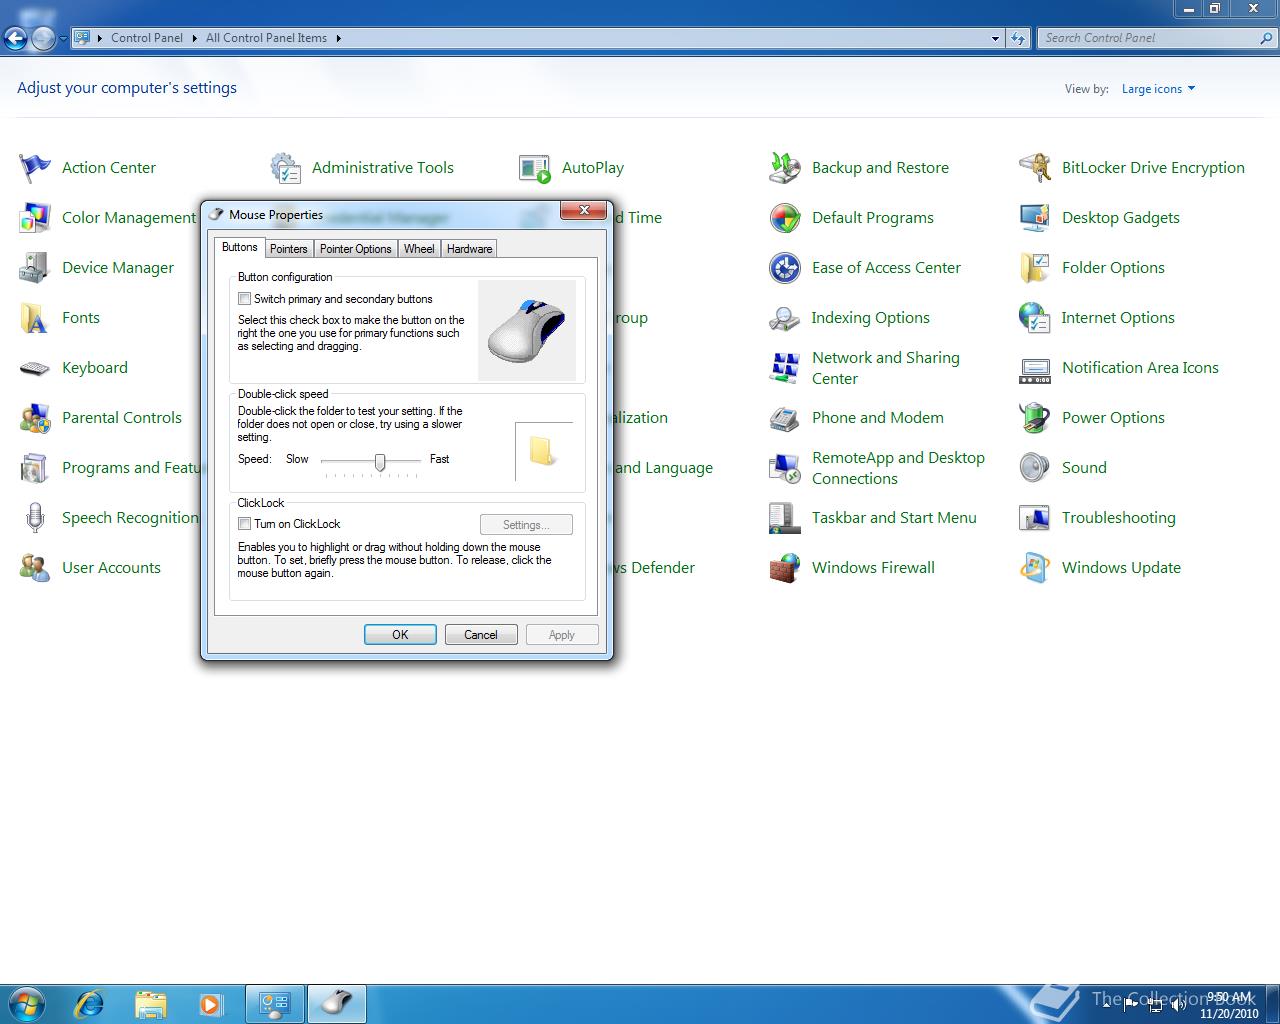Click OK in Mouse Properties
This screenshot has width=1280, height=1024.
[x=400, y=635]
